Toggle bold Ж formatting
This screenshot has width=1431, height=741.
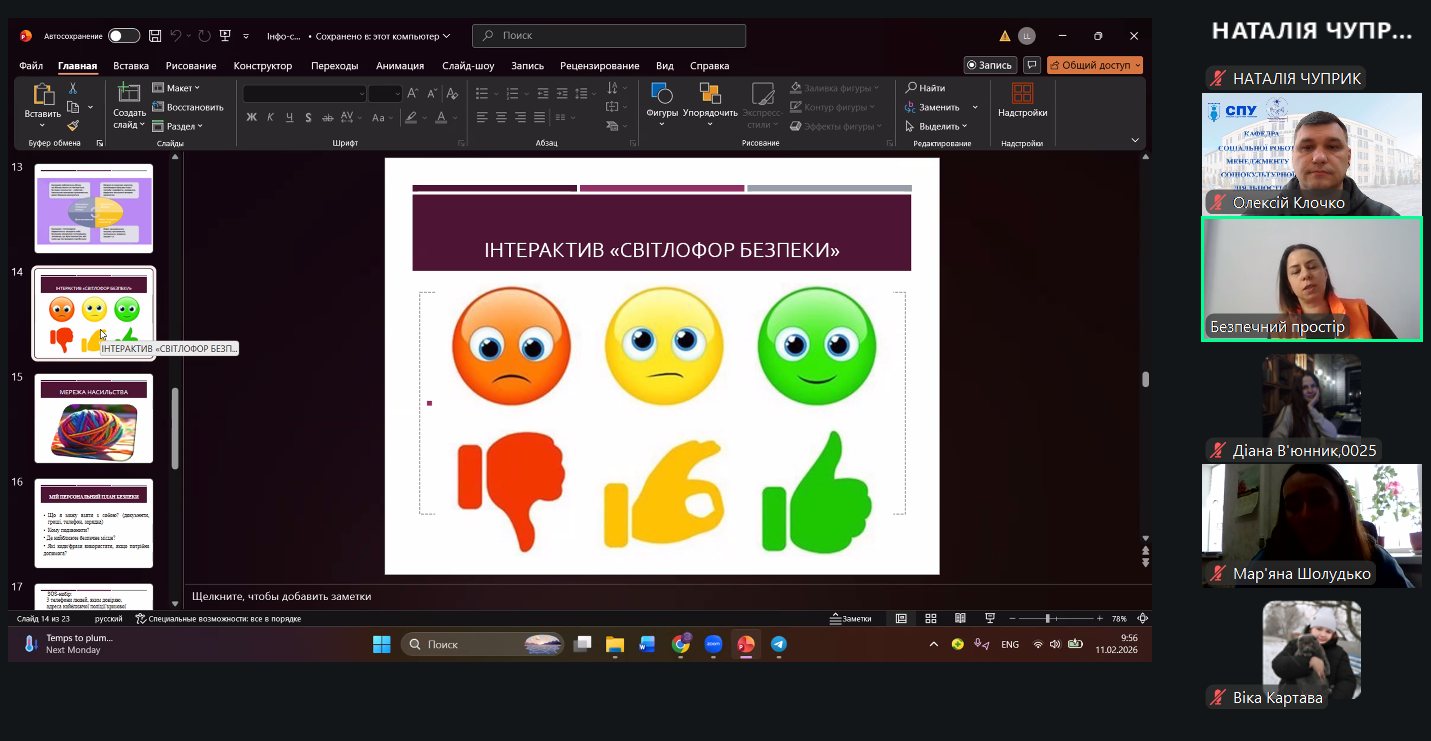[x=252, y=117]
